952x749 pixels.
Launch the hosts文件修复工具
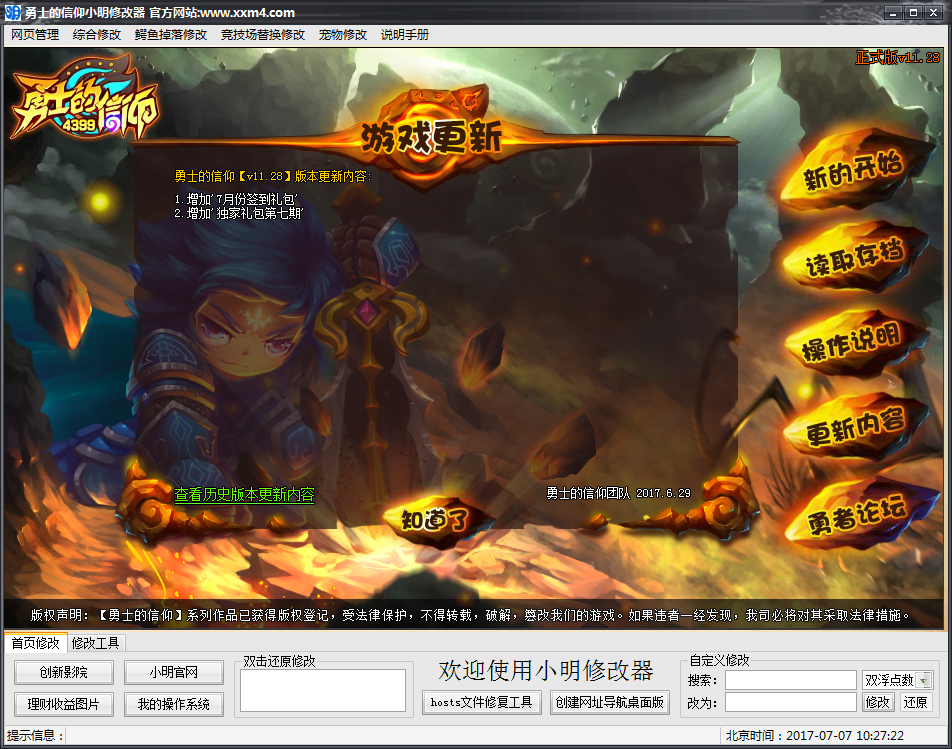tap(481, 702)
